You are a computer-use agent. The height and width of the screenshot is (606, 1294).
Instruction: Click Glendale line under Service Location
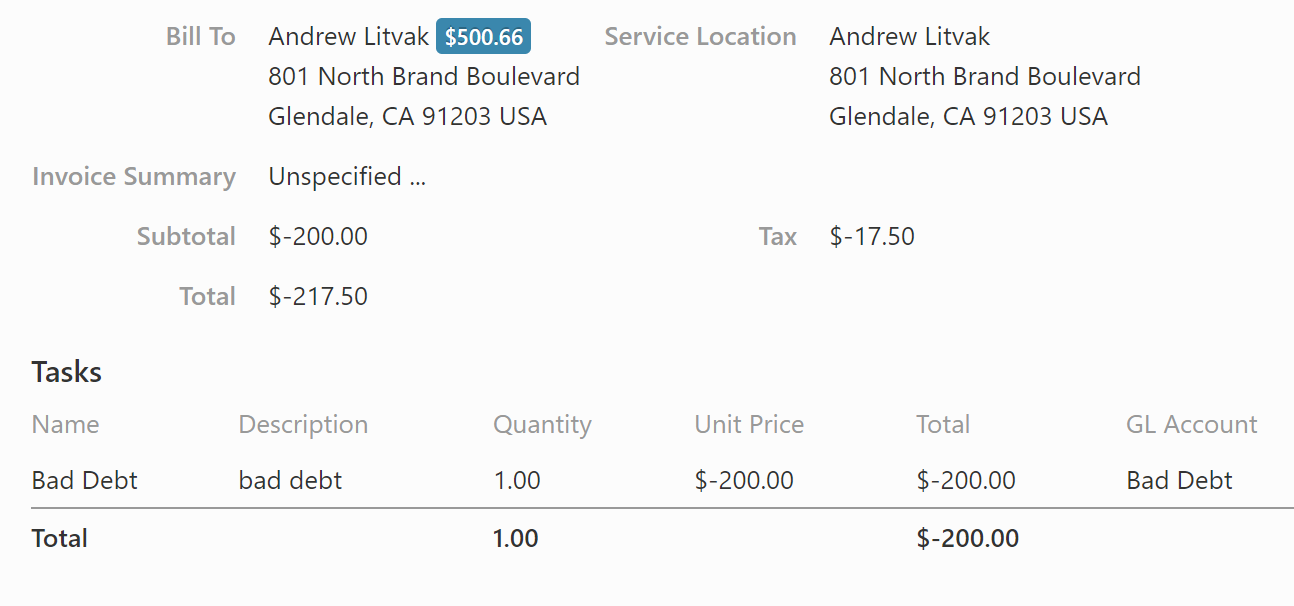[x=968, y=117]
